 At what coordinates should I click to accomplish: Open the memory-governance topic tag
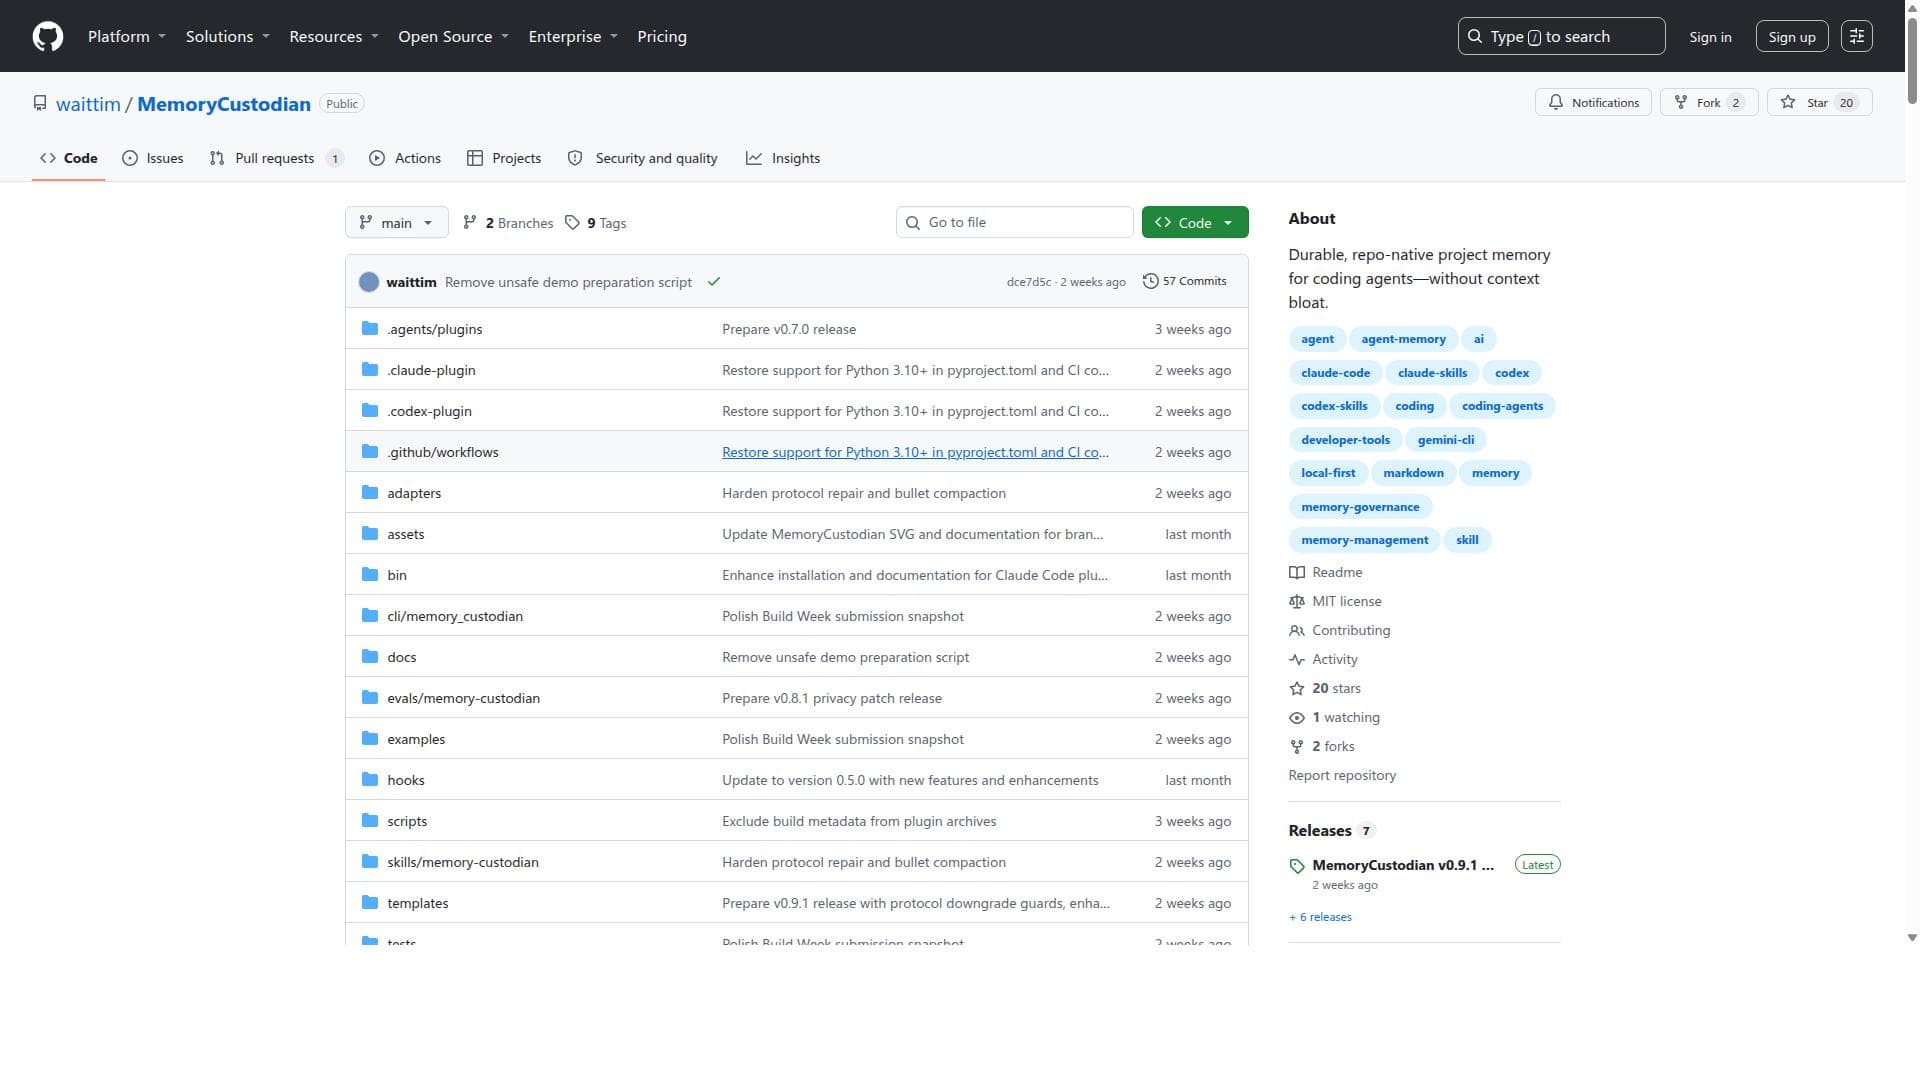(x=1360, y=507)
